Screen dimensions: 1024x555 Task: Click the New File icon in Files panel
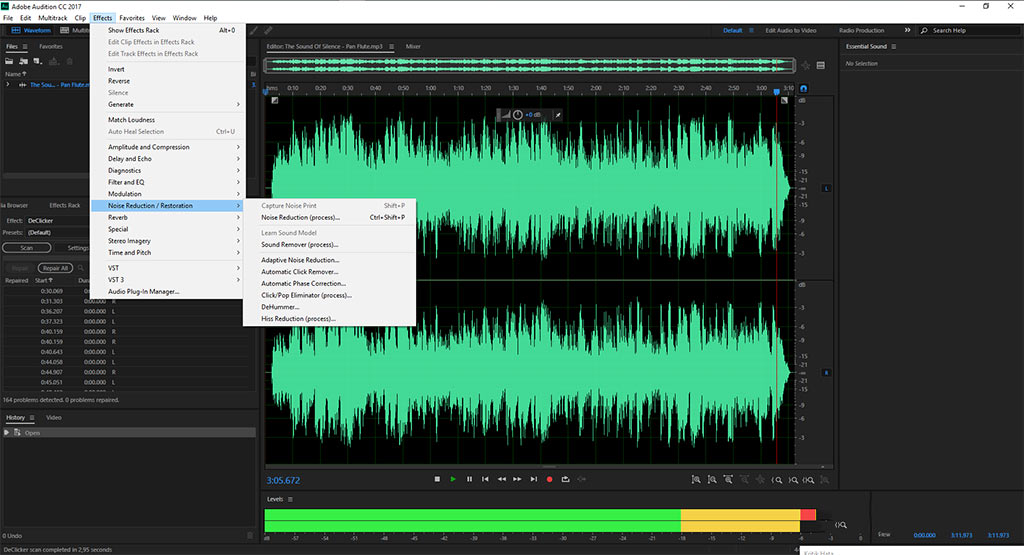point(38,61)
